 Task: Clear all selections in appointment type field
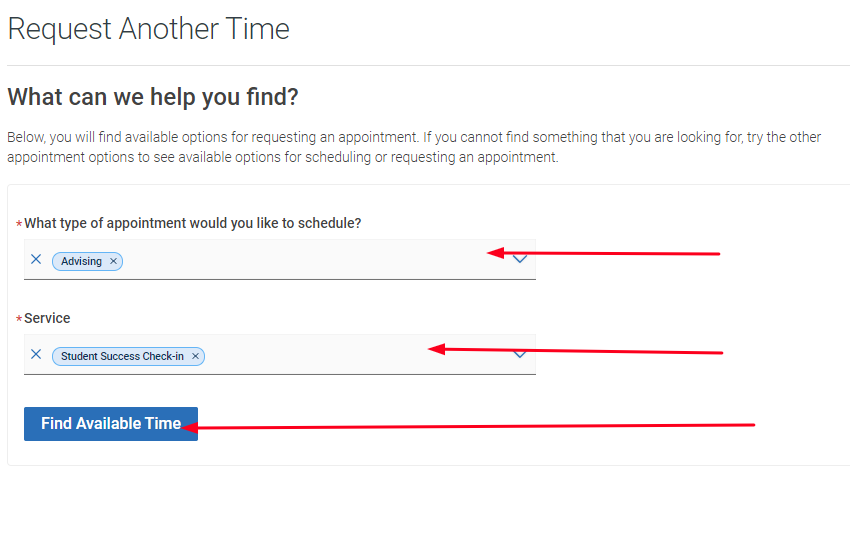tap(36, 260)
